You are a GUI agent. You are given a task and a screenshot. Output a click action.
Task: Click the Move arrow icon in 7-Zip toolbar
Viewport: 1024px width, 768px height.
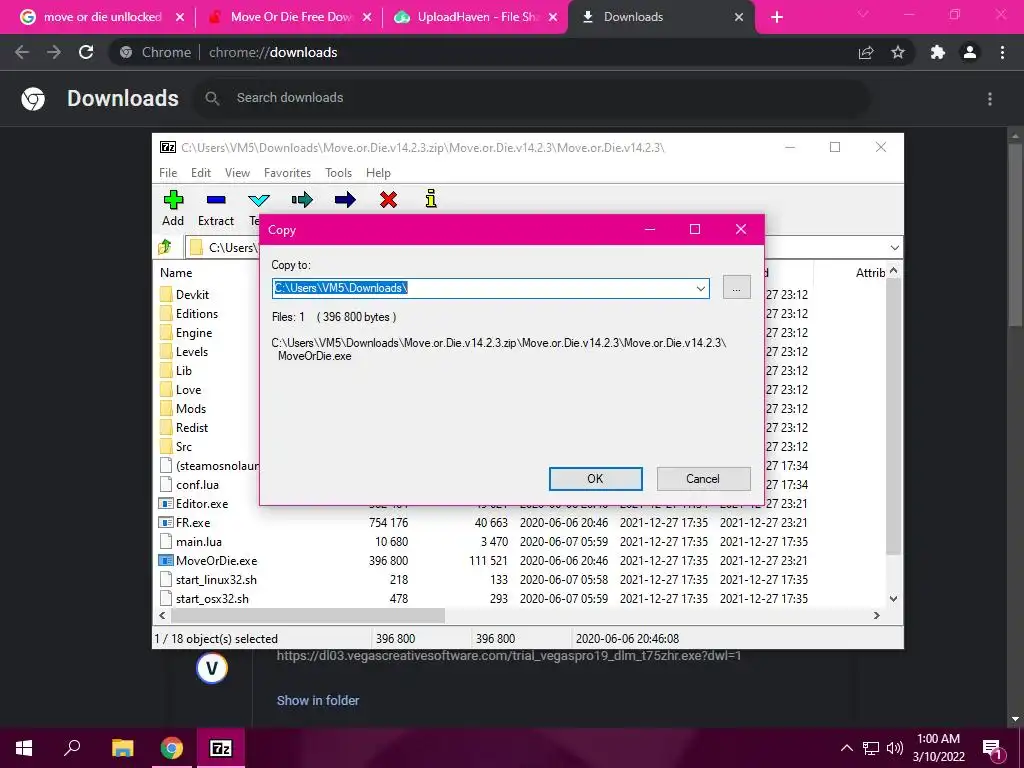click(x=345, y=199)
